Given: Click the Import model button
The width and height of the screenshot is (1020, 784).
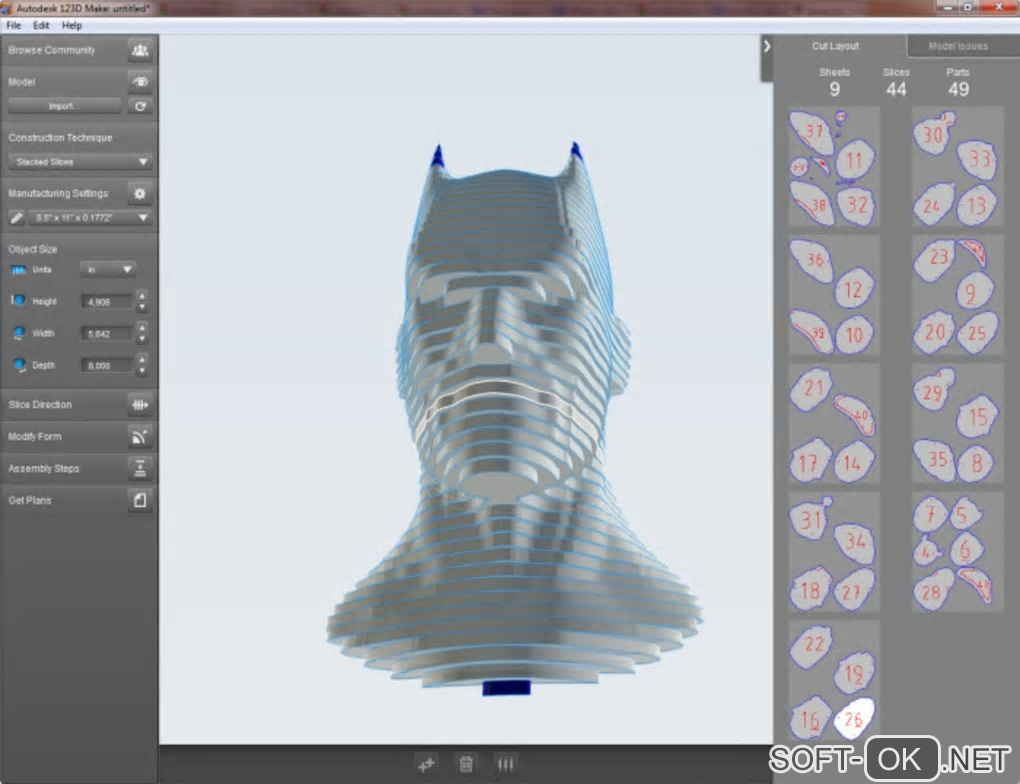Looking at the screenshot, I should (x=64, y=106).
